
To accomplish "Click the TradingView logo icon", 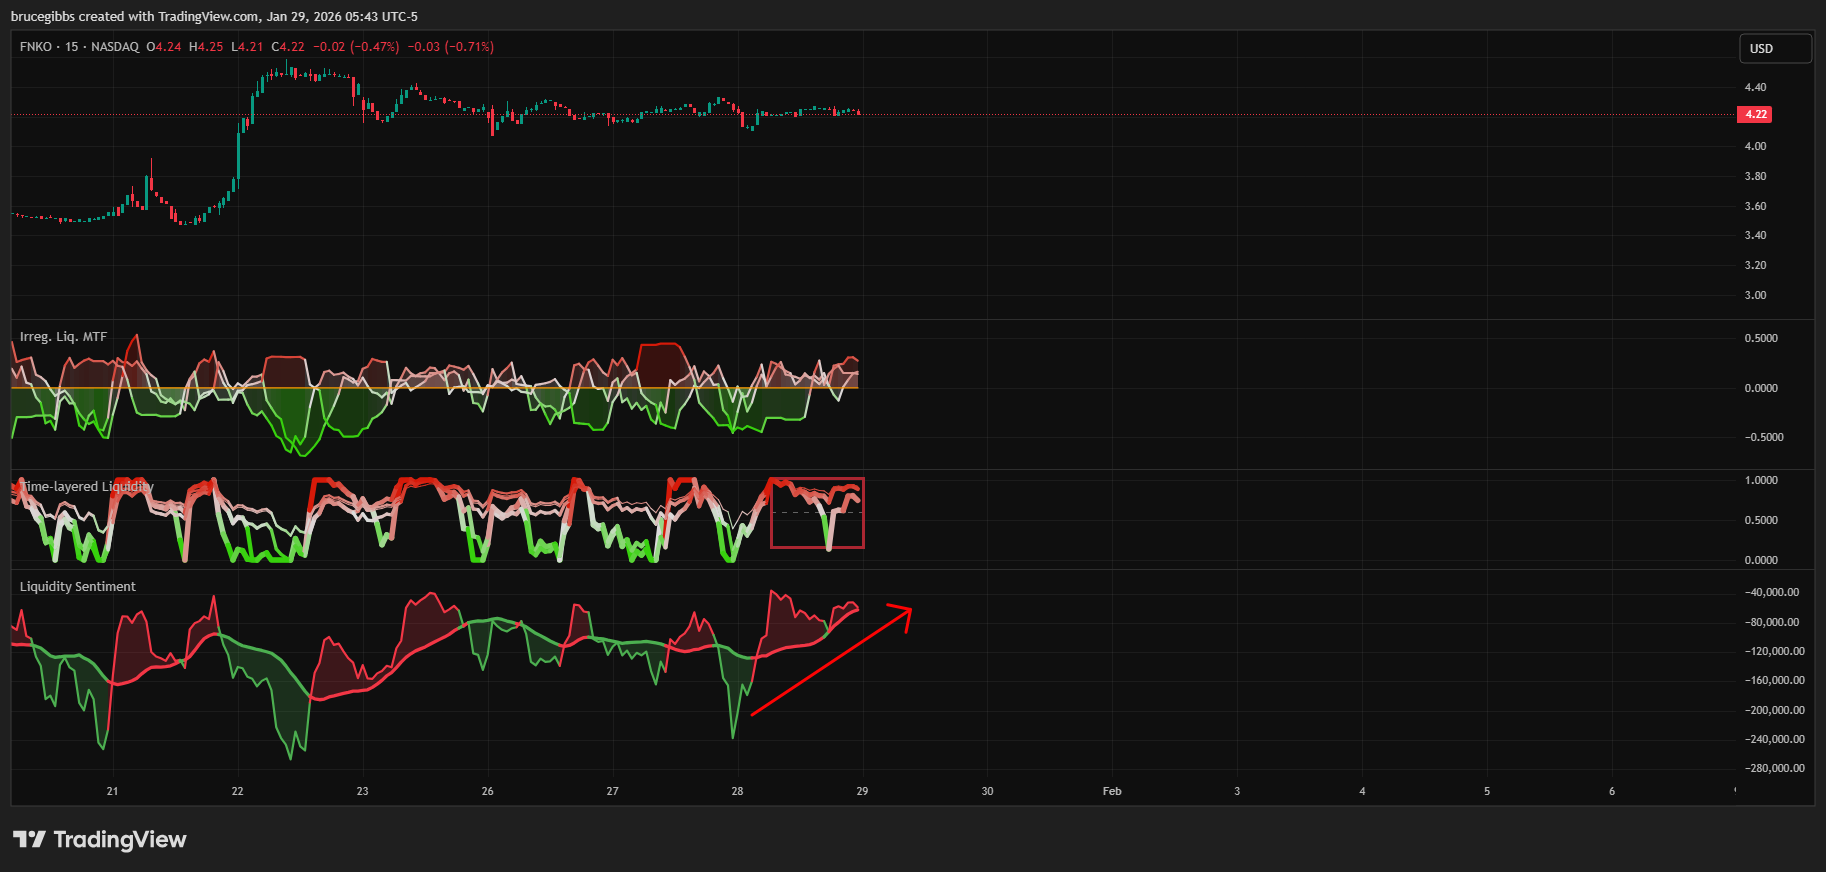I will click(x=29, y=839).
